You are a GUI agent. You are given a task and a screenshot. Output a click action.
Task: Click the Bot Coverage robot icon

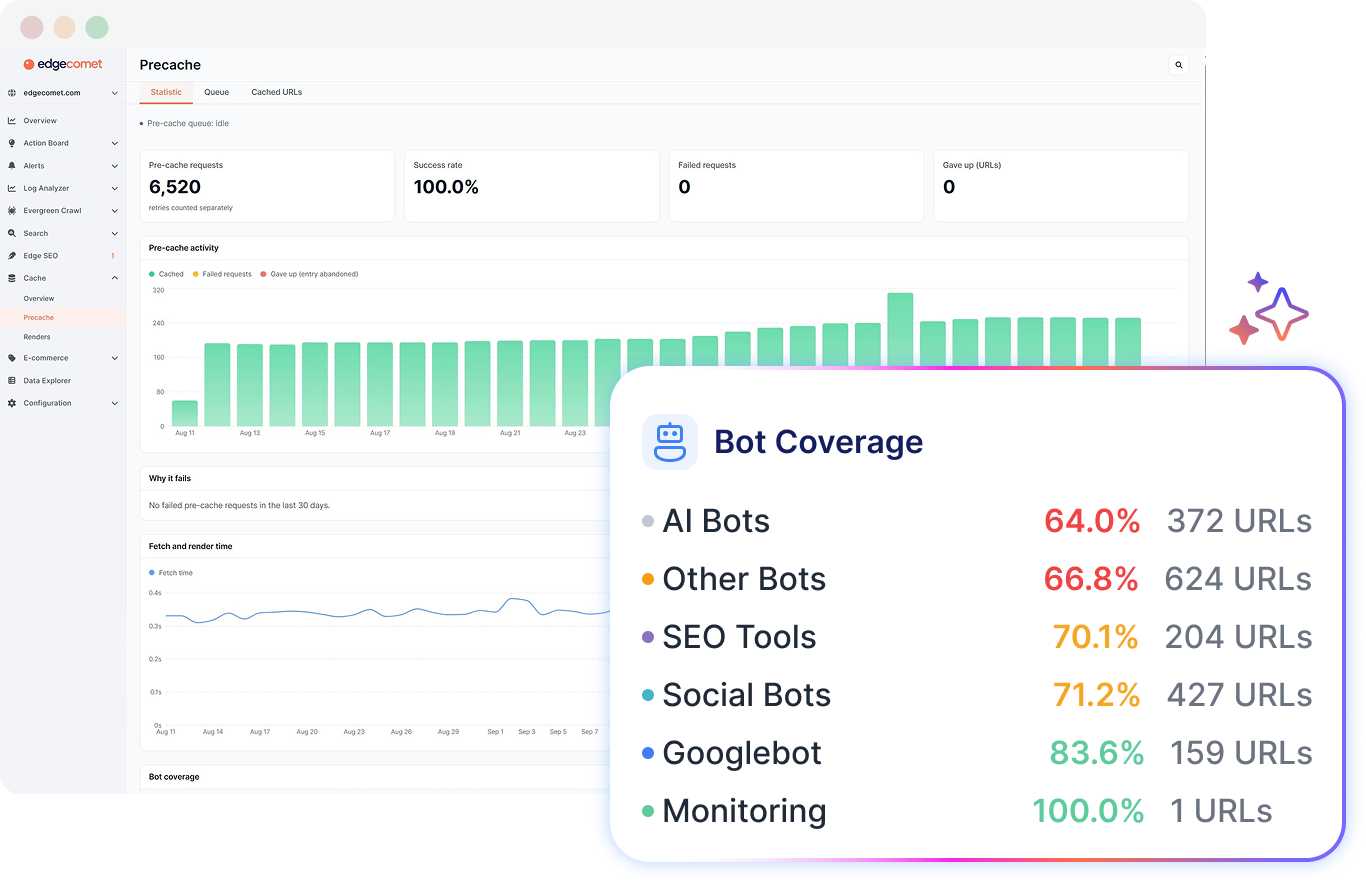(x=669, y=442)
